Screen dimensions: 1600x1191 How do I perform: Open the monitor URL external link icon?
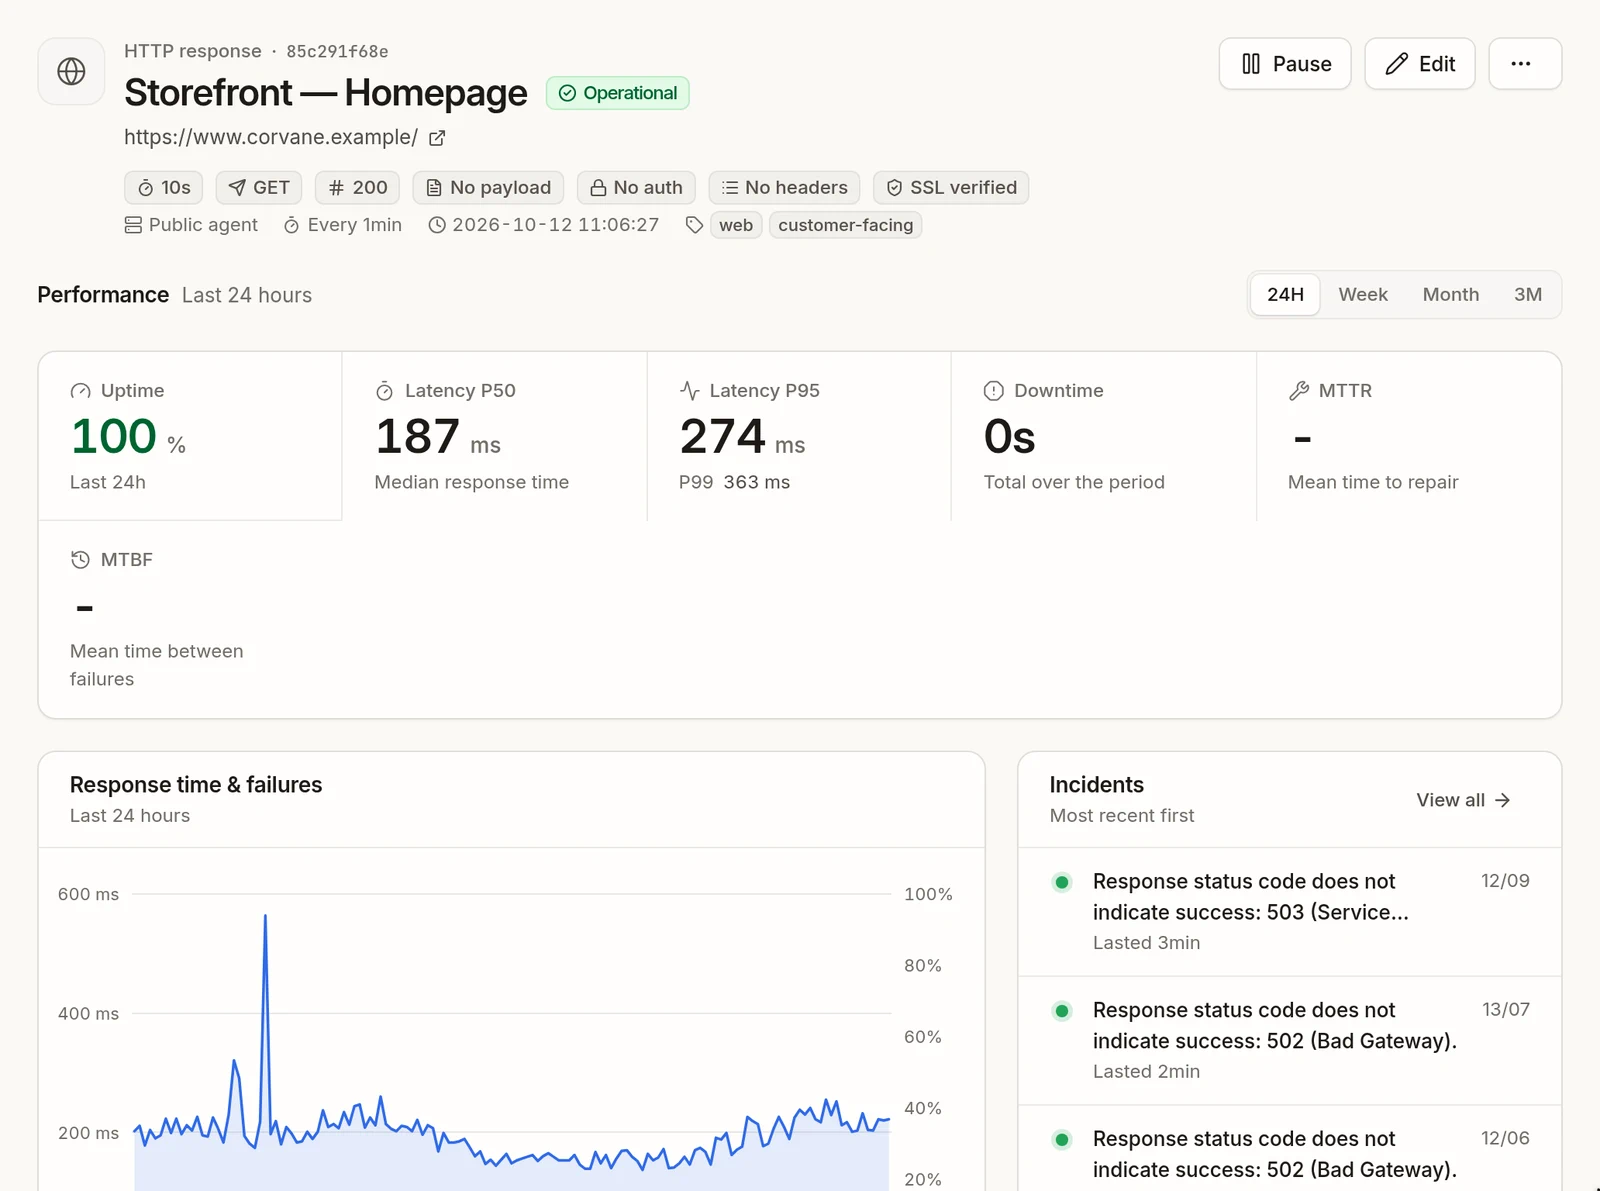tap(437, 138)
